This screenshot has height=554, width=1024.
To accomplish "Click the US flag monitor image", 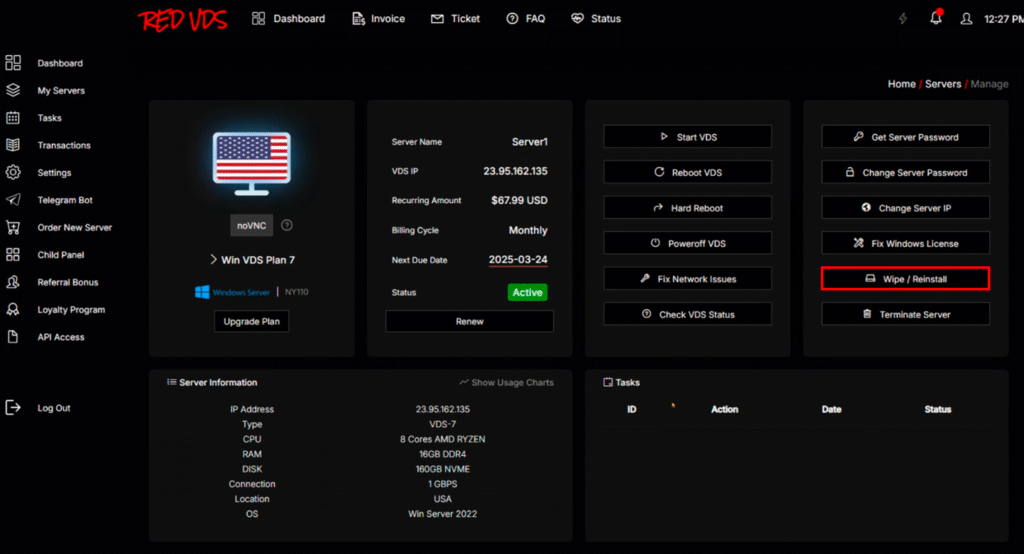I will pyautogui.click(x=251, y=163).
